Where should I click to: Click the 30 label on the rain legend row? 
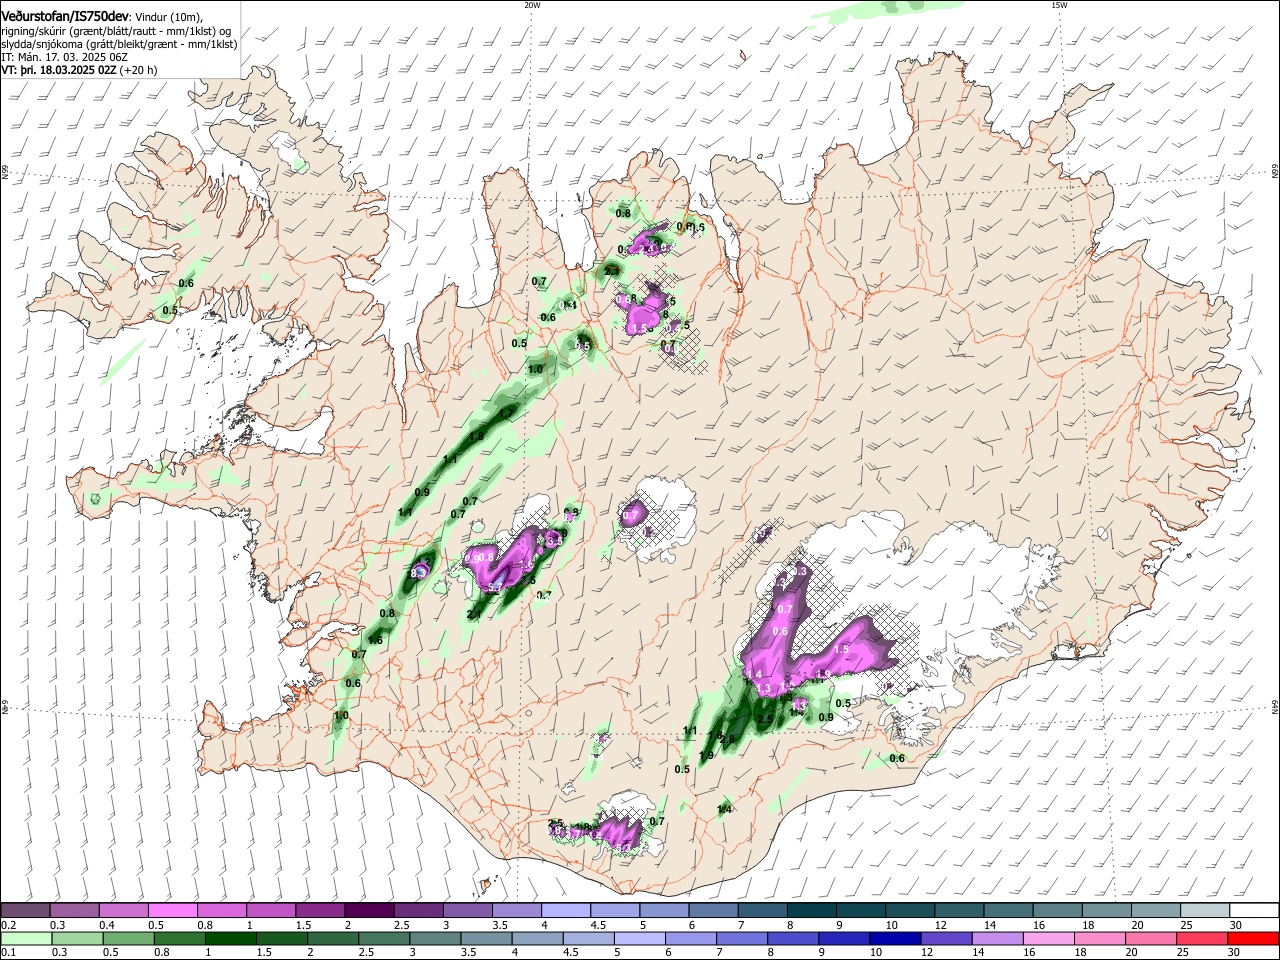(x=1235, y=952)
